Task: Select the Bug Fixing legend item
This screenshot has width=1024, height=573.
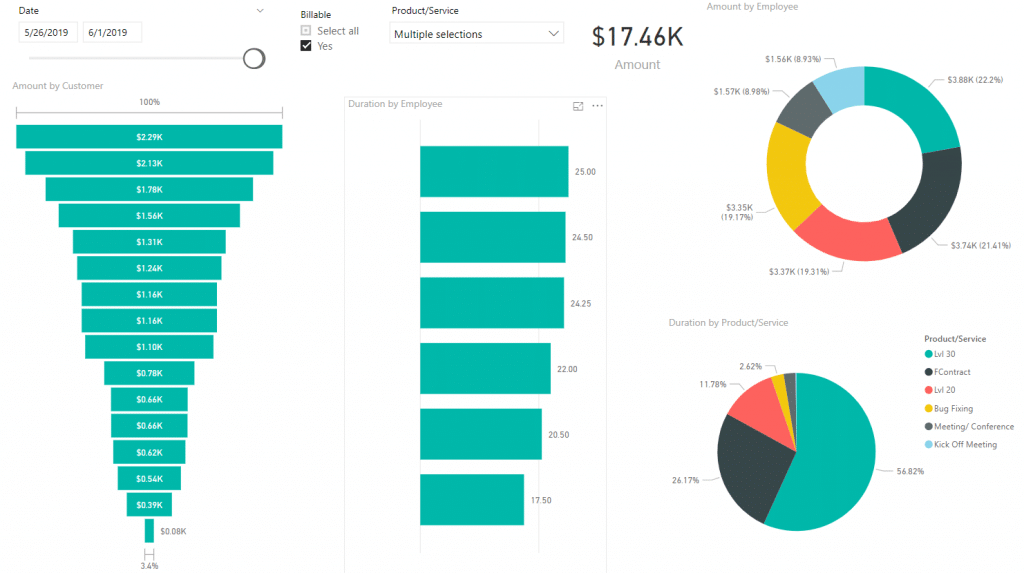Action: 949,408
